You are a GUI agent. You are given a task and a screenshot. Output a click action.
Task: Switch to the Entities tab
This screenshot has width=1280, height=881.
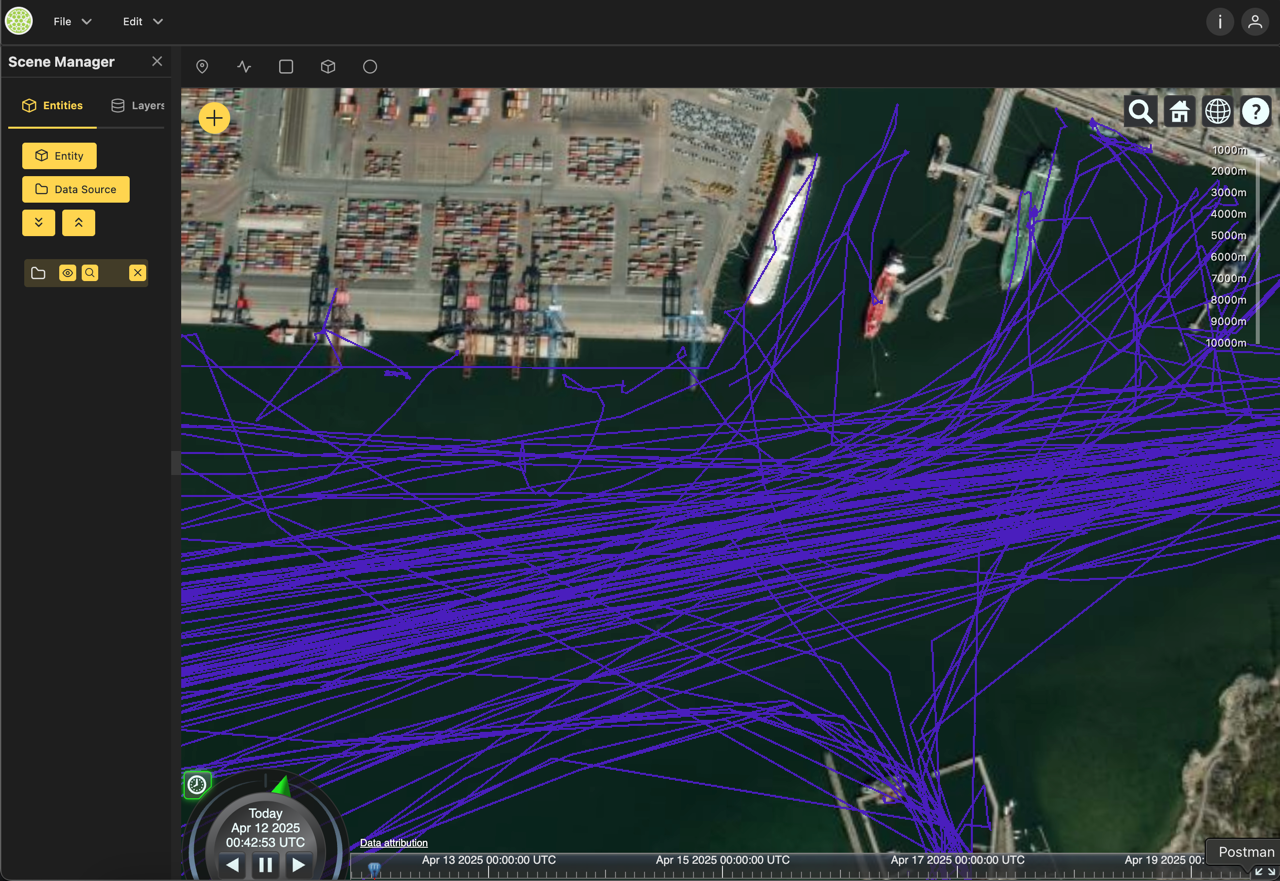(52, 105)
